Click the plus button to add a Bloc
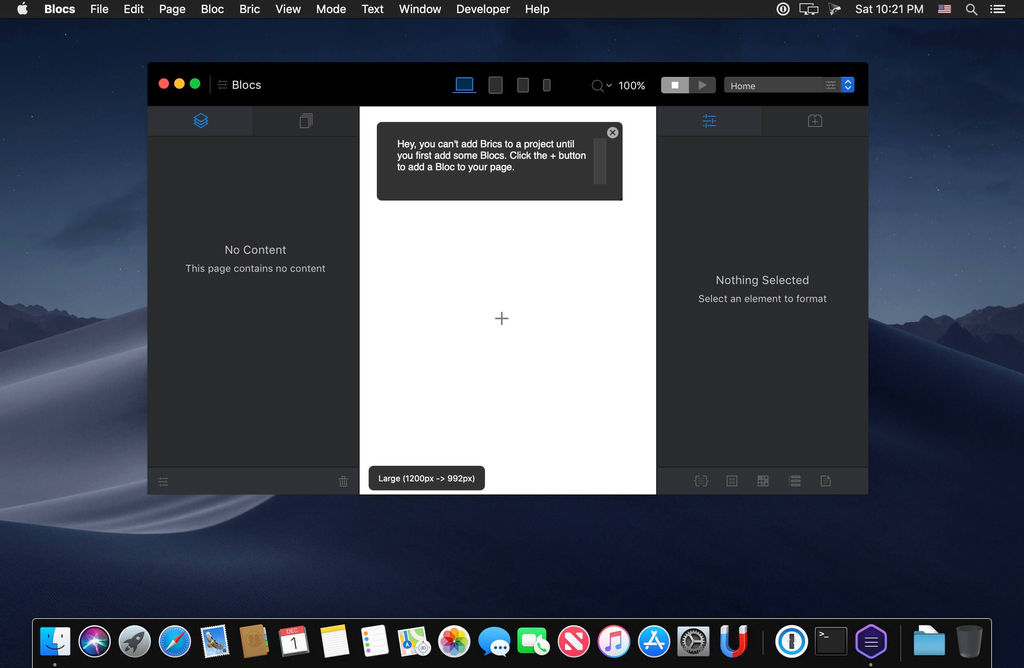Viewport: 1024px width, 668px height. [502, 318]
